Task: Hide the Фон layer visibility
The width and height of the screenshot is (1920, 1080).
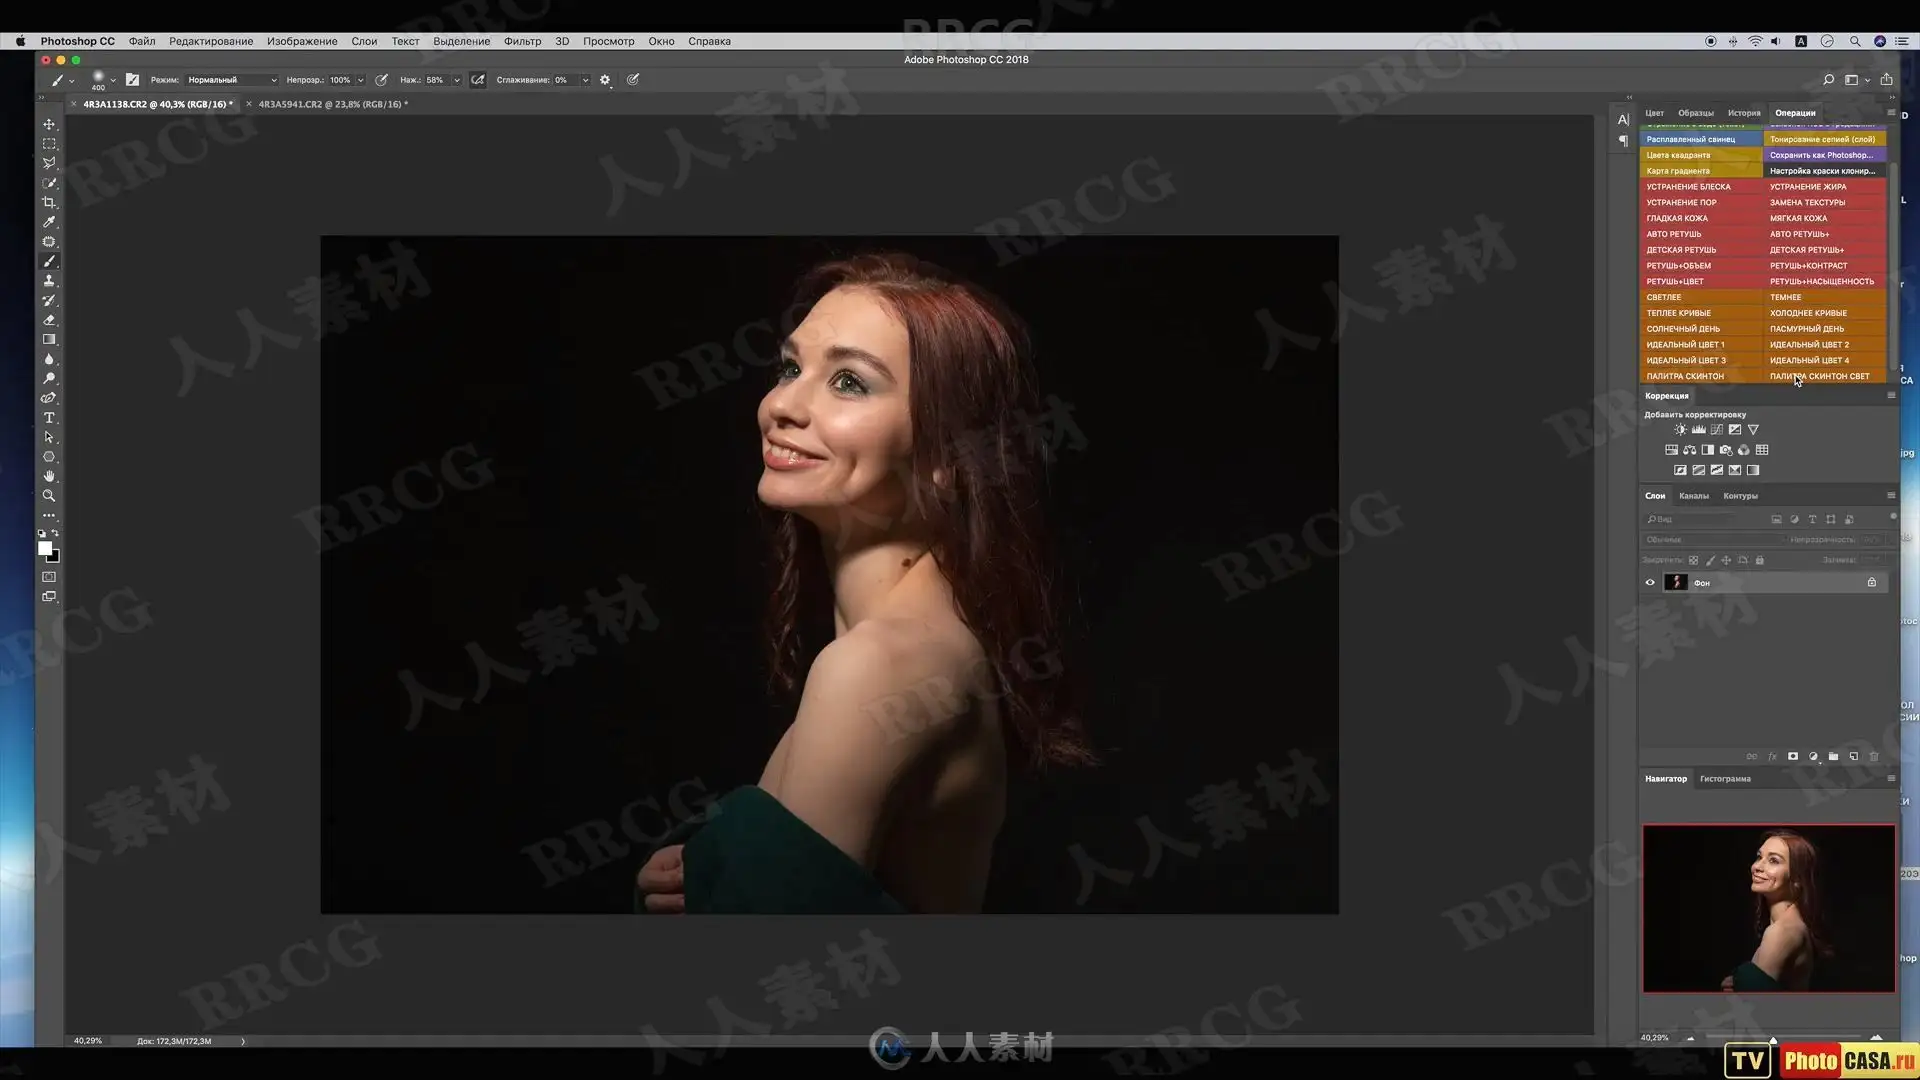Action: coord(1650,583)
